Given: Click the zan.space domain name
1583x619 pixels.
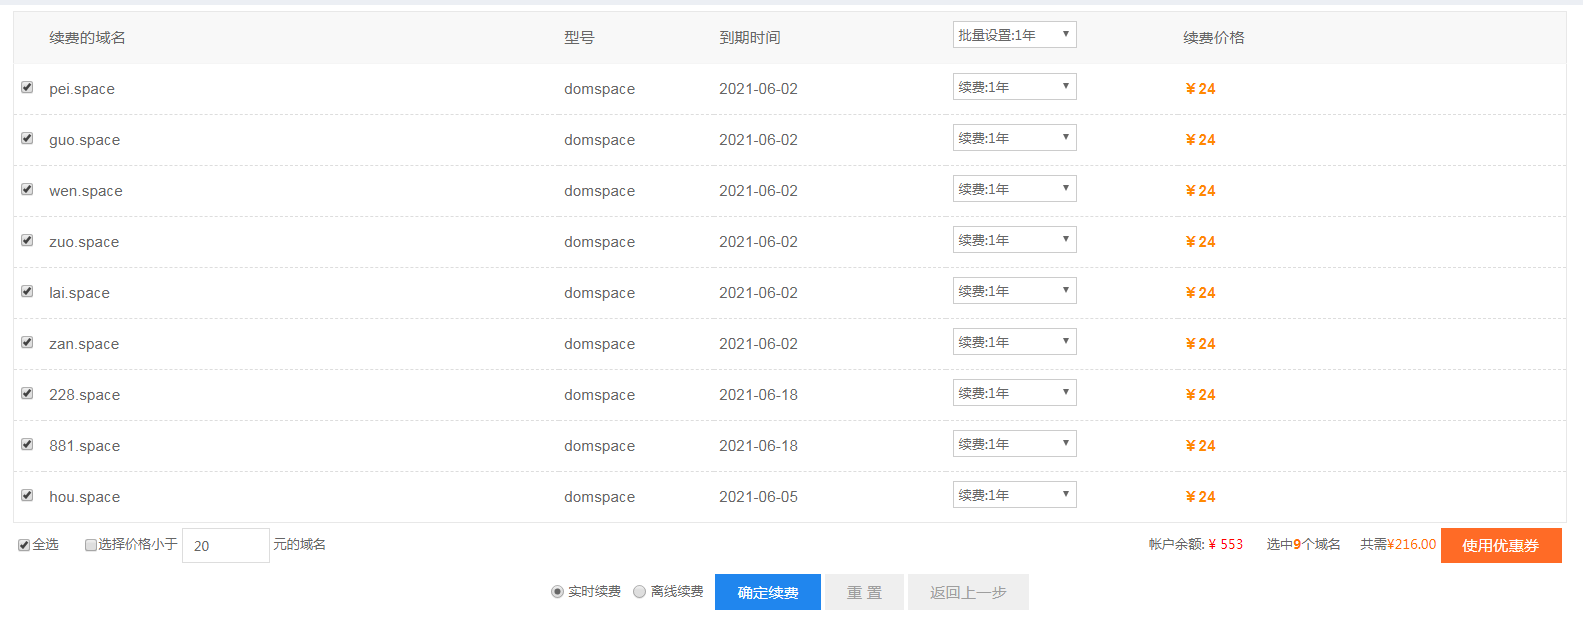Looking at the screenshot, I should tap(84, 344).
